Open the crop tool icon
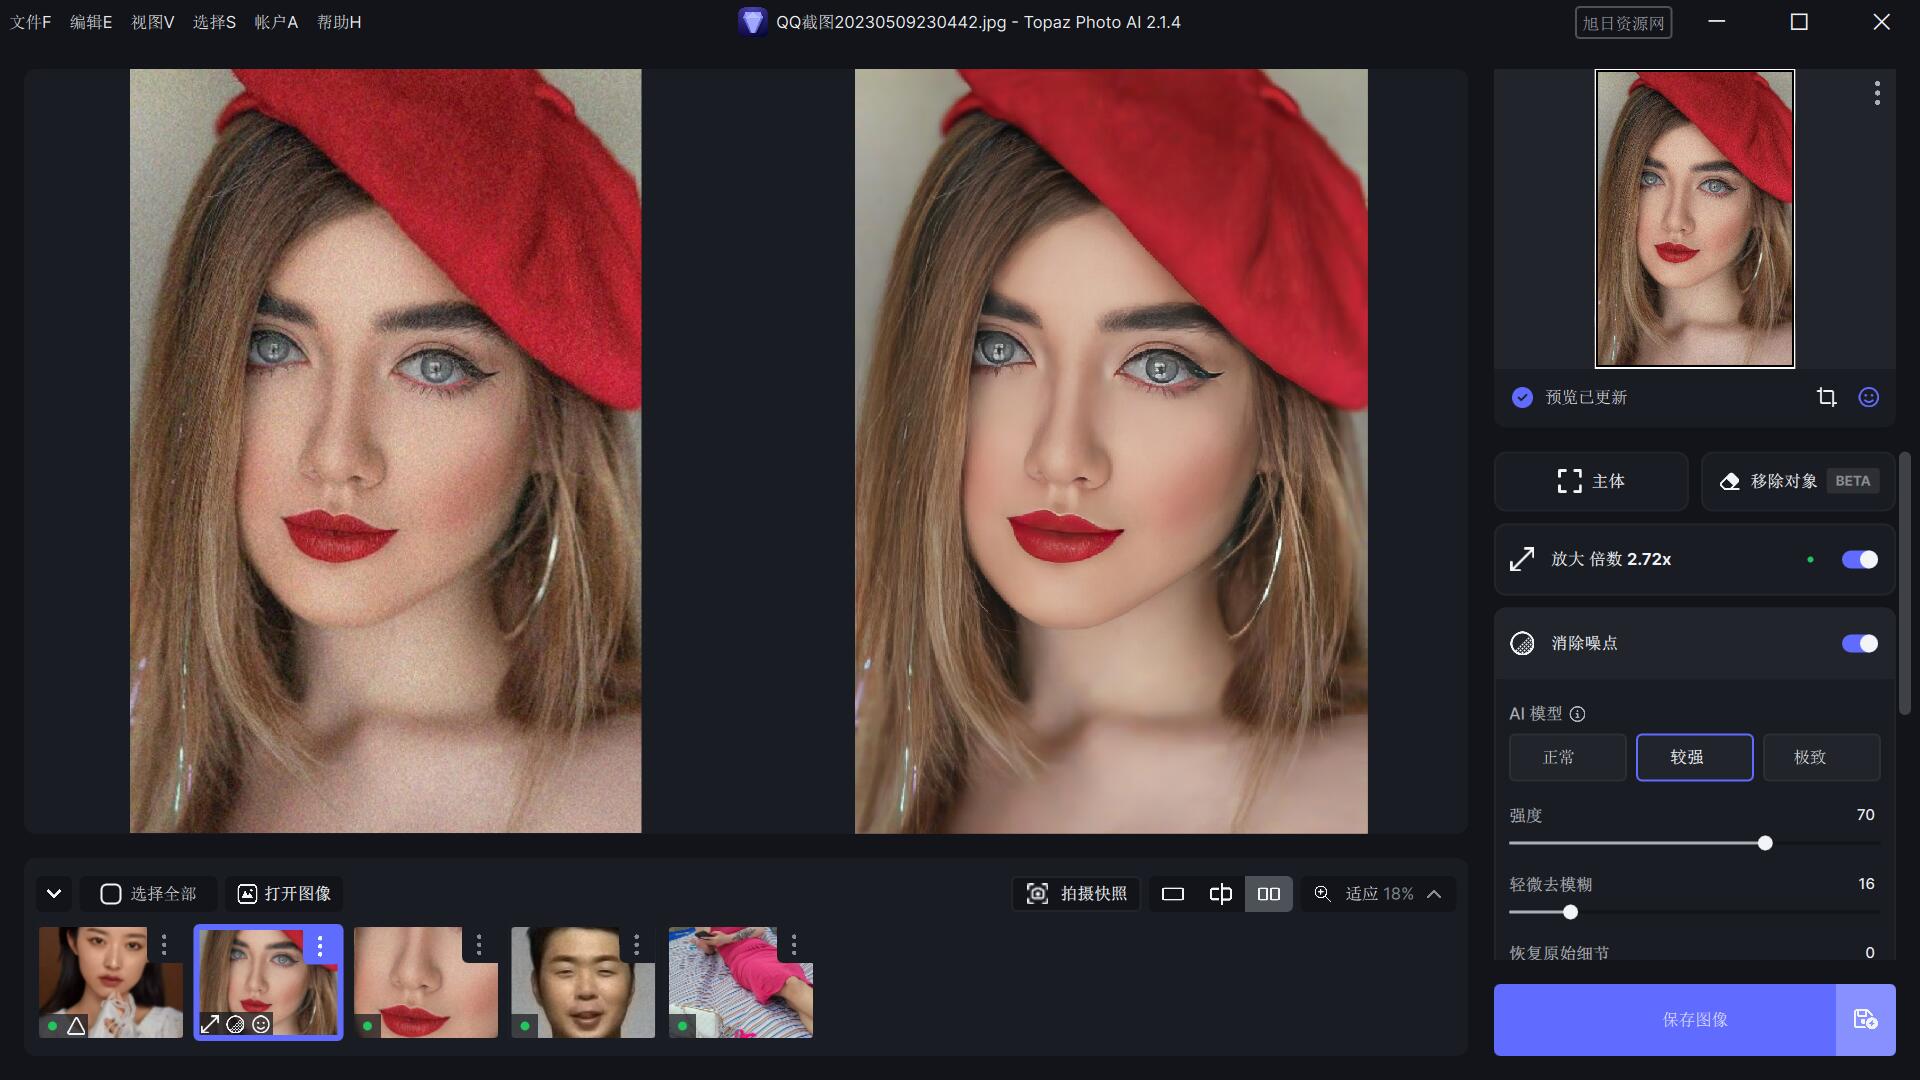This screenshot has height=1080, width=1920. click(x=1826, y=397)
